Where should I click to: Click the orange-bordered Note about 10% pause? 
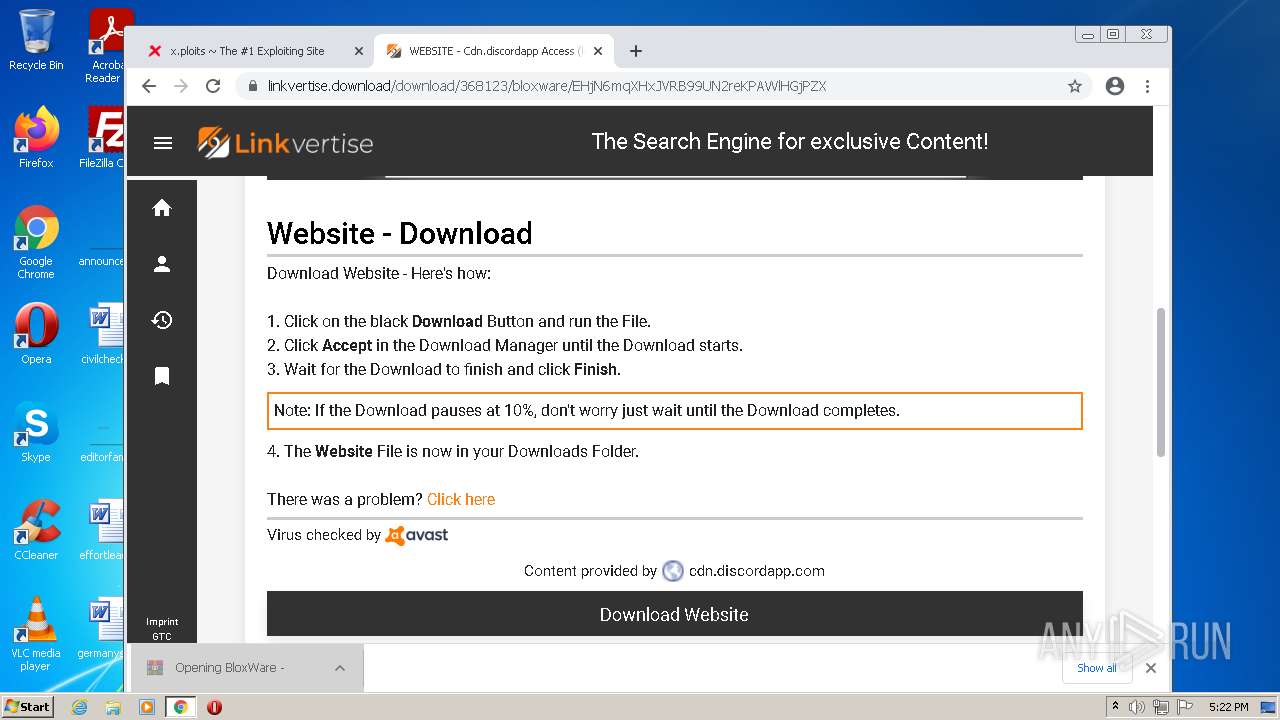click(675, 410)
